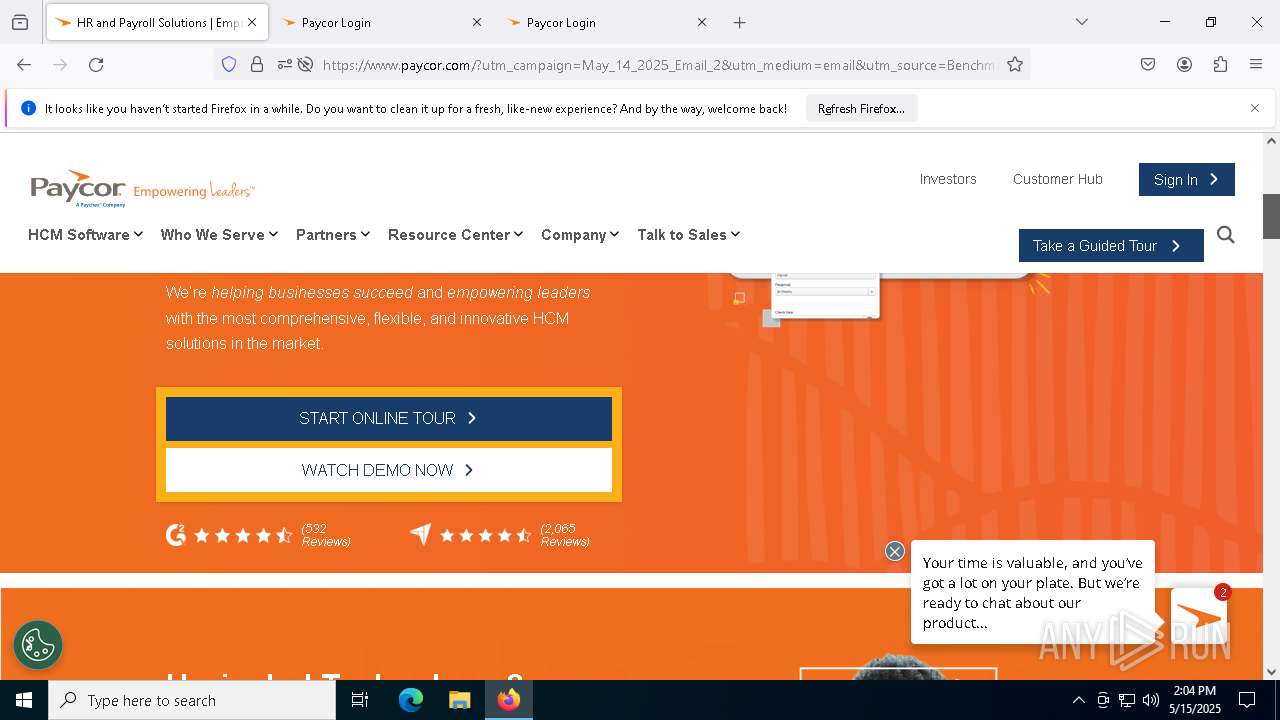Dismiss the chat popup with X icon
This screenshot has width=1280, height=720.
click(x=895, y=551)
